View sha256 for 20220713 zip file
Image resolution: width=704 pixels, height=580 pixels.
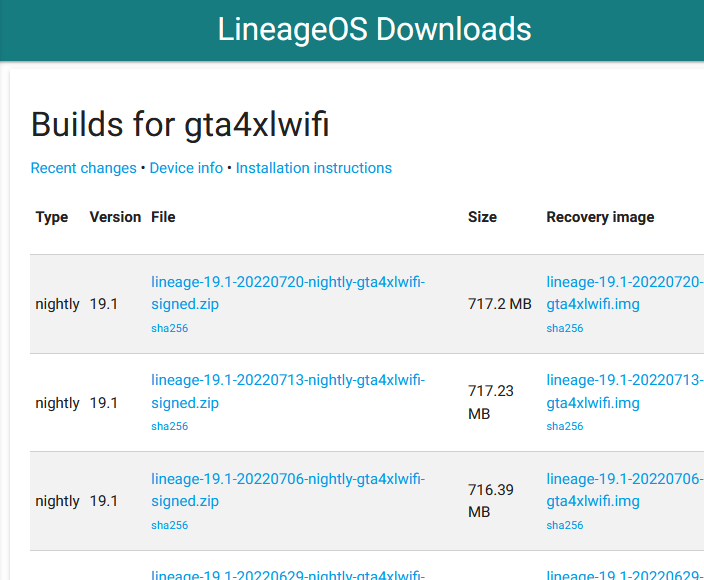pos(170,426)
